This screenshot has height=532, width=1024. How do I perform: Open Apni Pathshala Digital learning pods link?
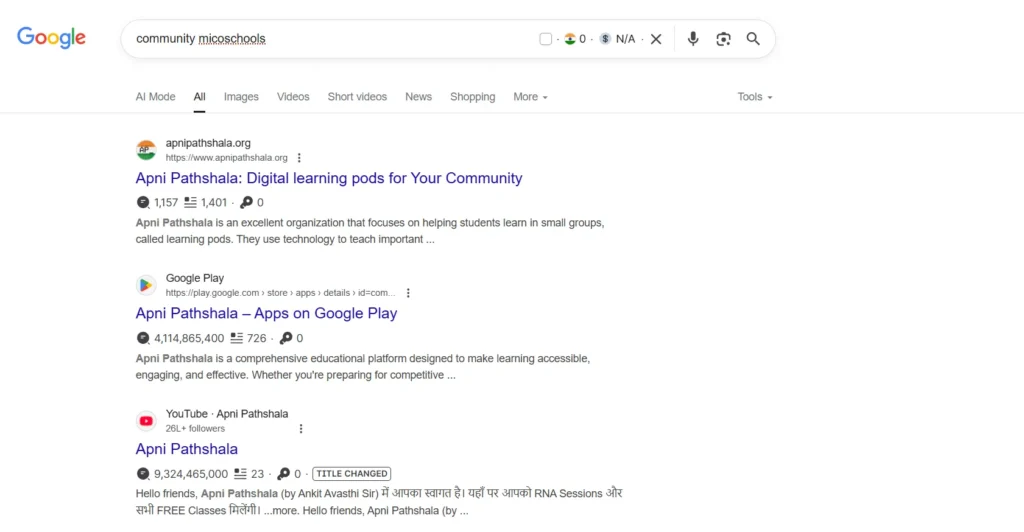[329, 178]
